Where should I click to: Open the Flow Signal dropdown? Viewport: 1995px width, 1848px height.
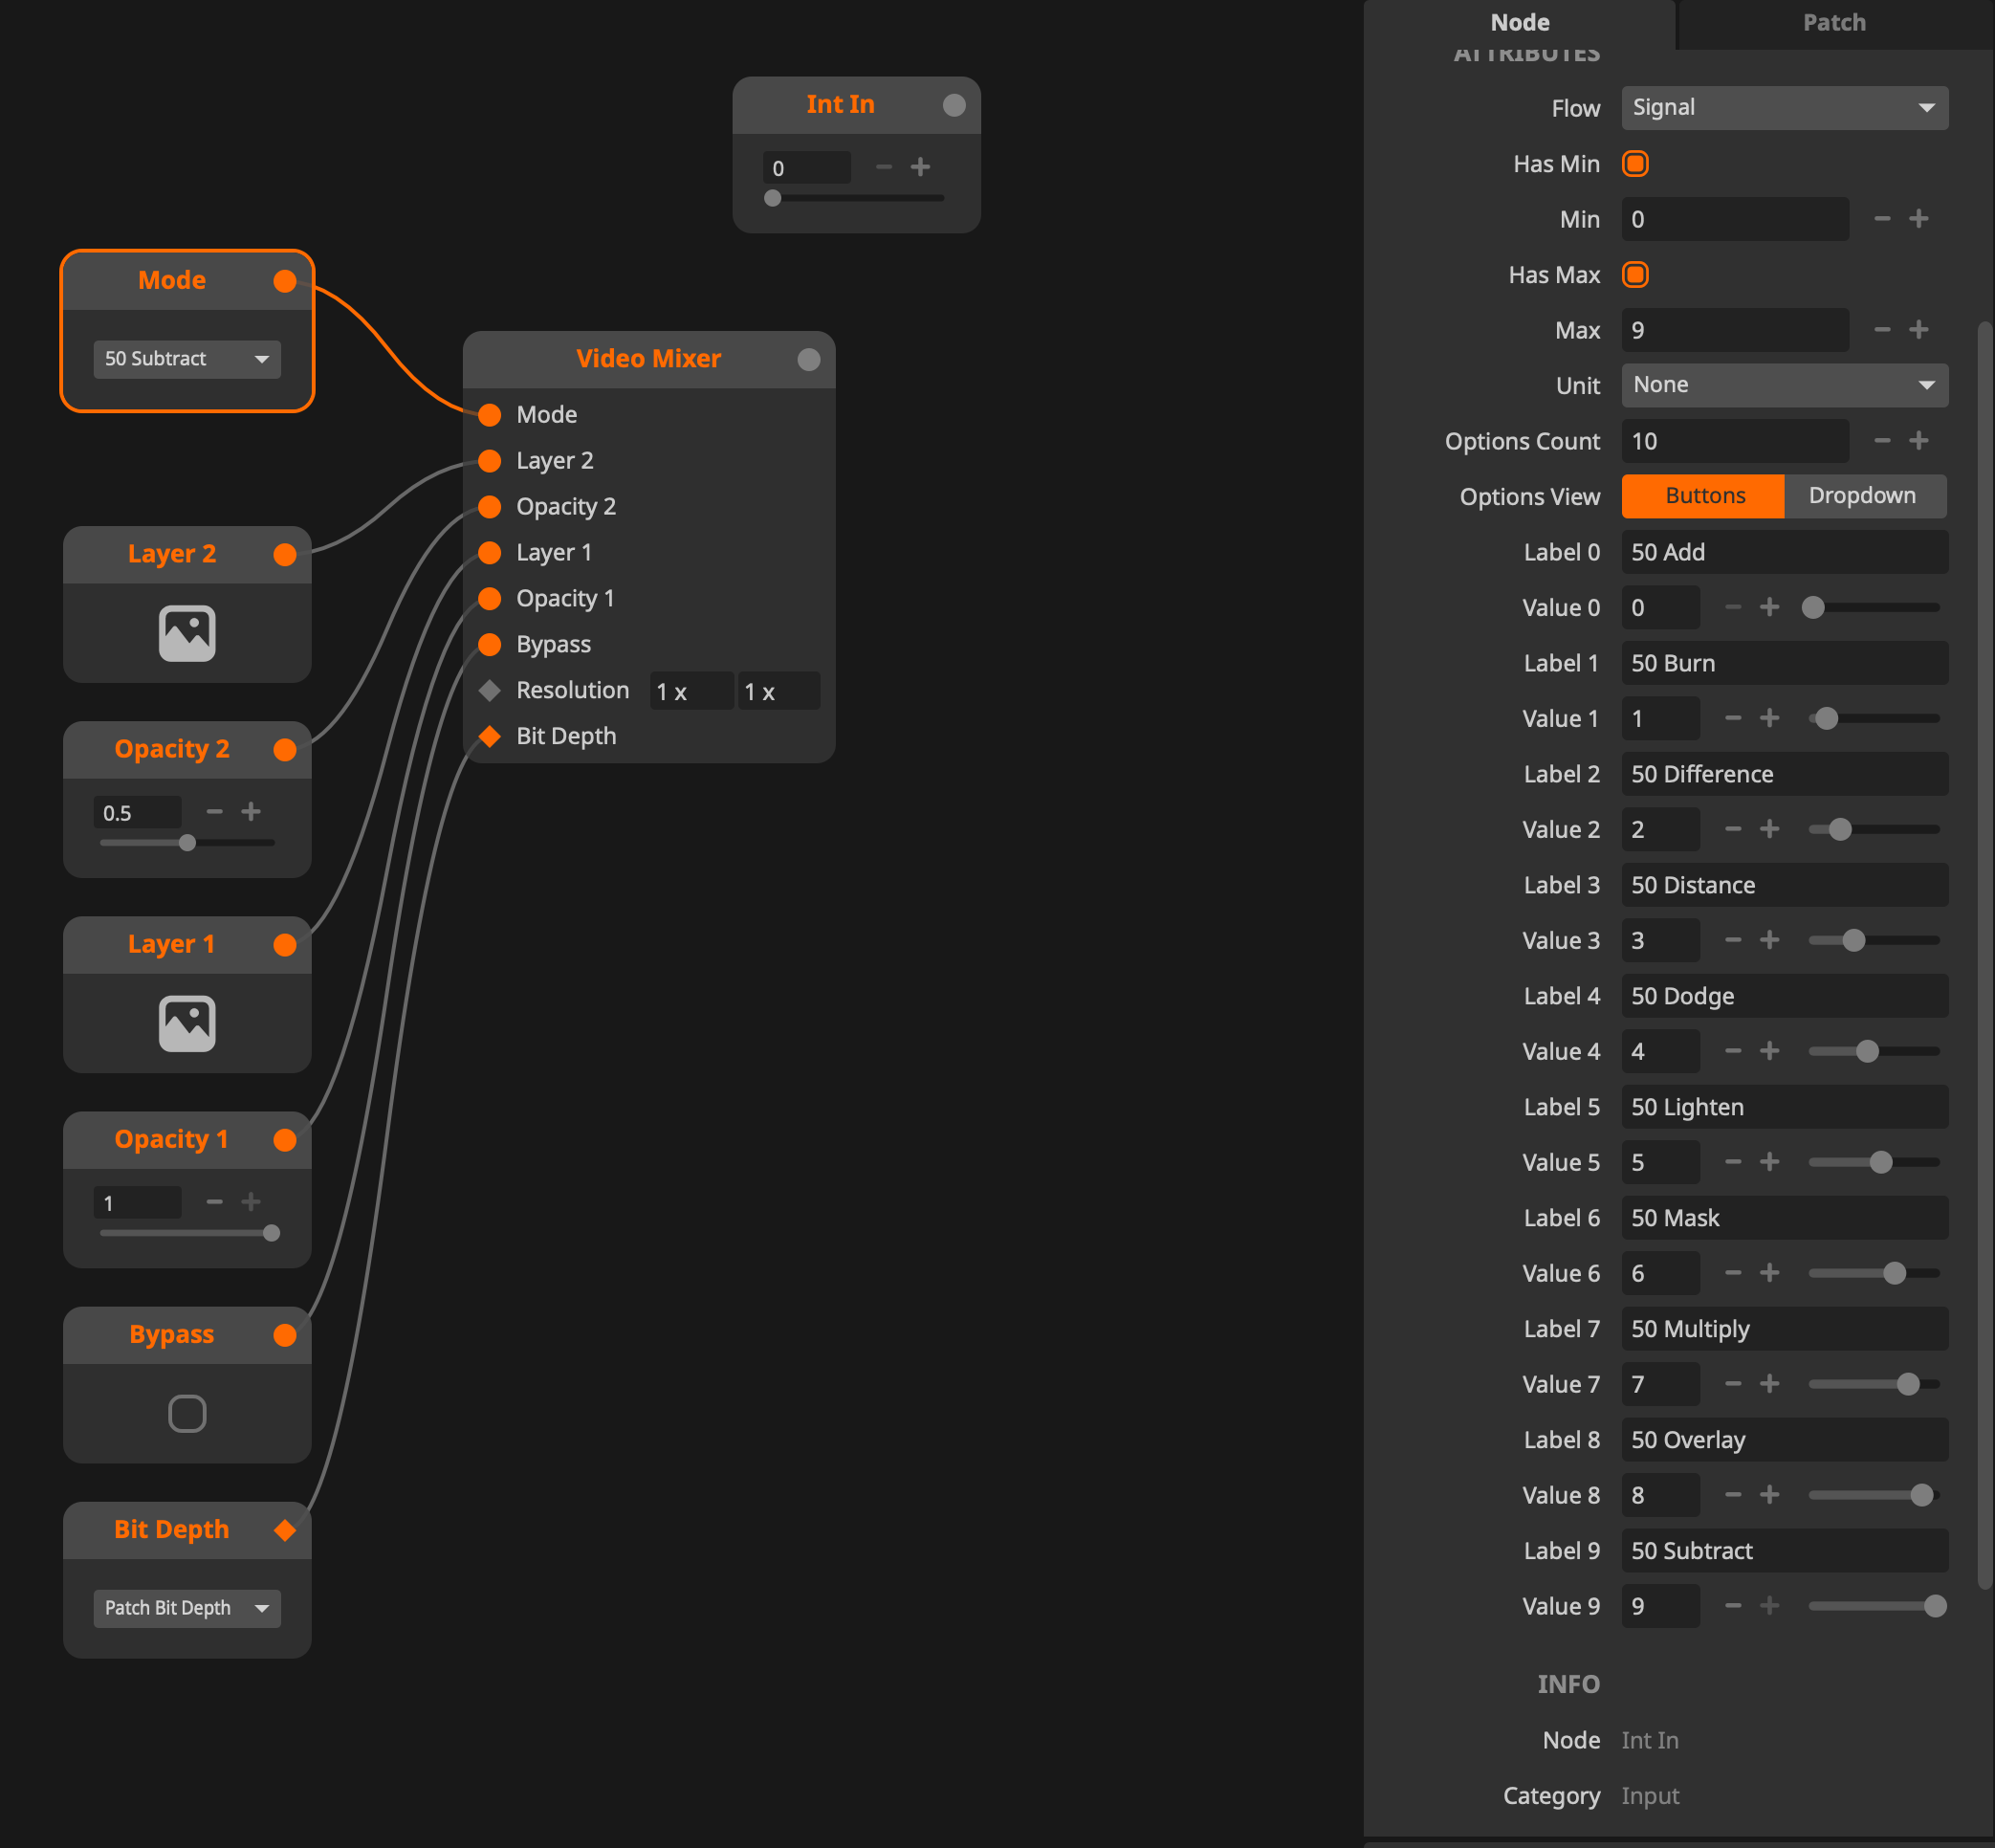click(x=1783, y=108)
